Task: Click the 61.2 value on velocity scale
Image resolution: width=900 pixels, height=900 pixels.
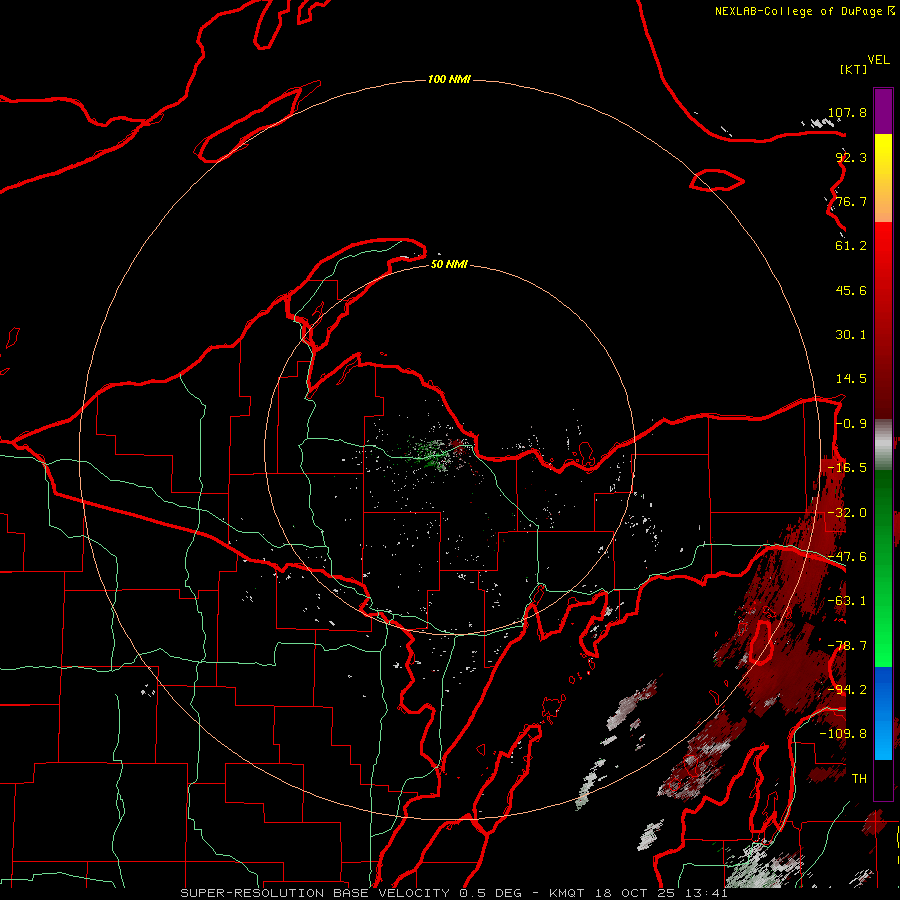Action: [x=851, y=246]
